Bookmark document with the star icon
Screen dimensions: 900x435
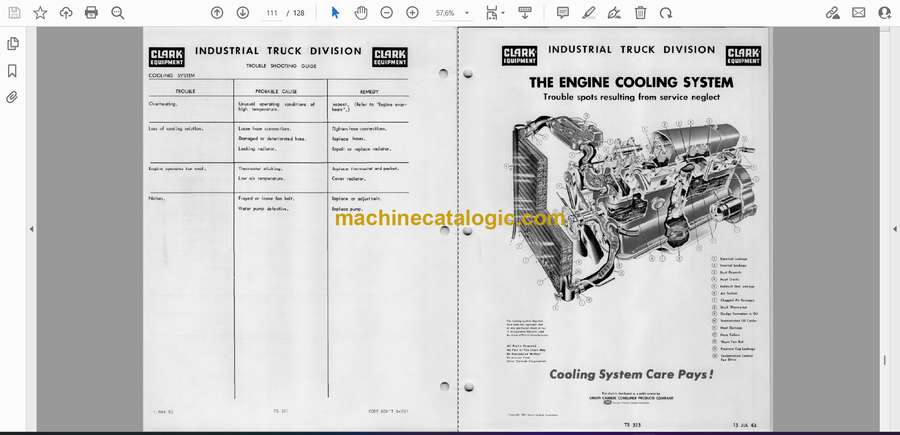40,13
